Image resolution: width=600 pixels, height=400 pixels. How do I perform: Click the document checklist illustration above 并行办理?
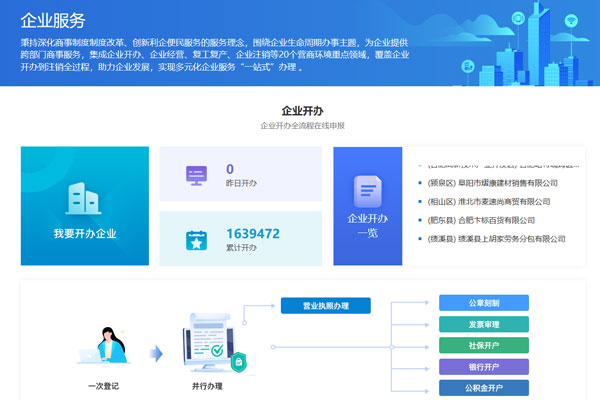[x=210, y=343]
